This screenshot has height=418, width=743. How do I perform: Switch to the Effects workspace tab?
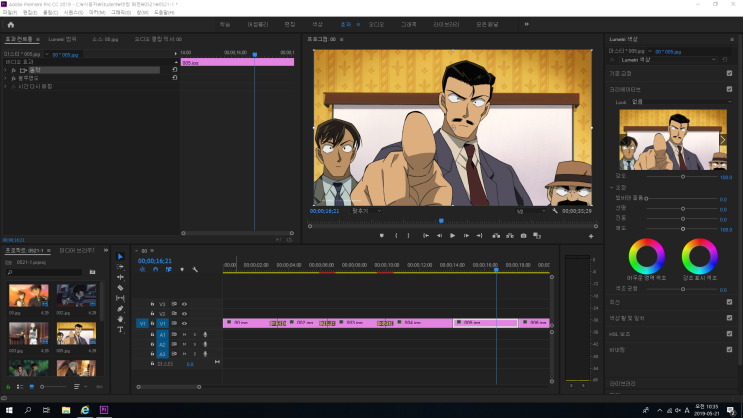[x=346, y=24]
